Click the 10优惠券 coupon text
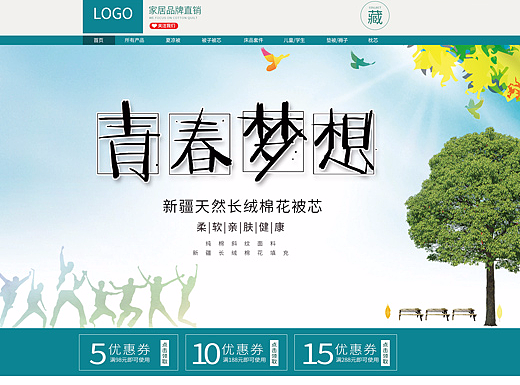Image resolution: width=520 pixels, height=385 pixels. click(x=228, y=352)
